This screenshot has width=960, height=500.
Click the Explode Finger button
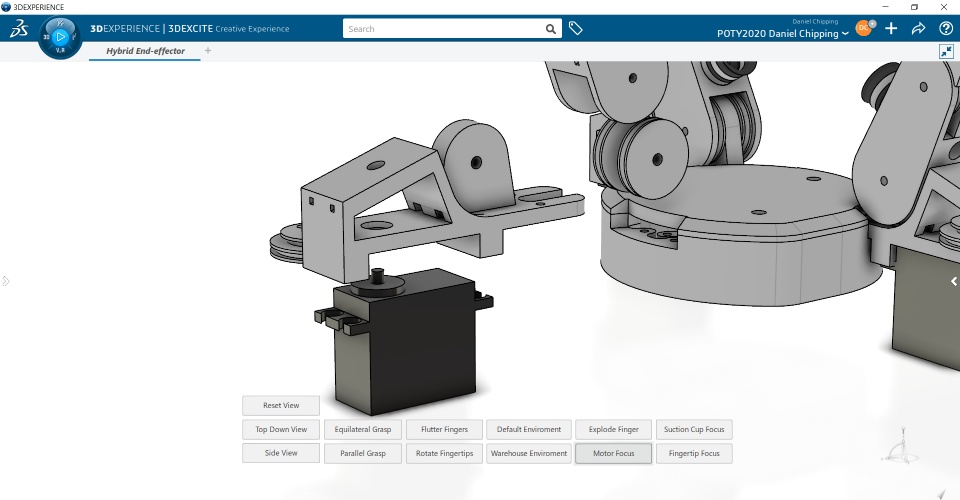[x=613, y=430]
